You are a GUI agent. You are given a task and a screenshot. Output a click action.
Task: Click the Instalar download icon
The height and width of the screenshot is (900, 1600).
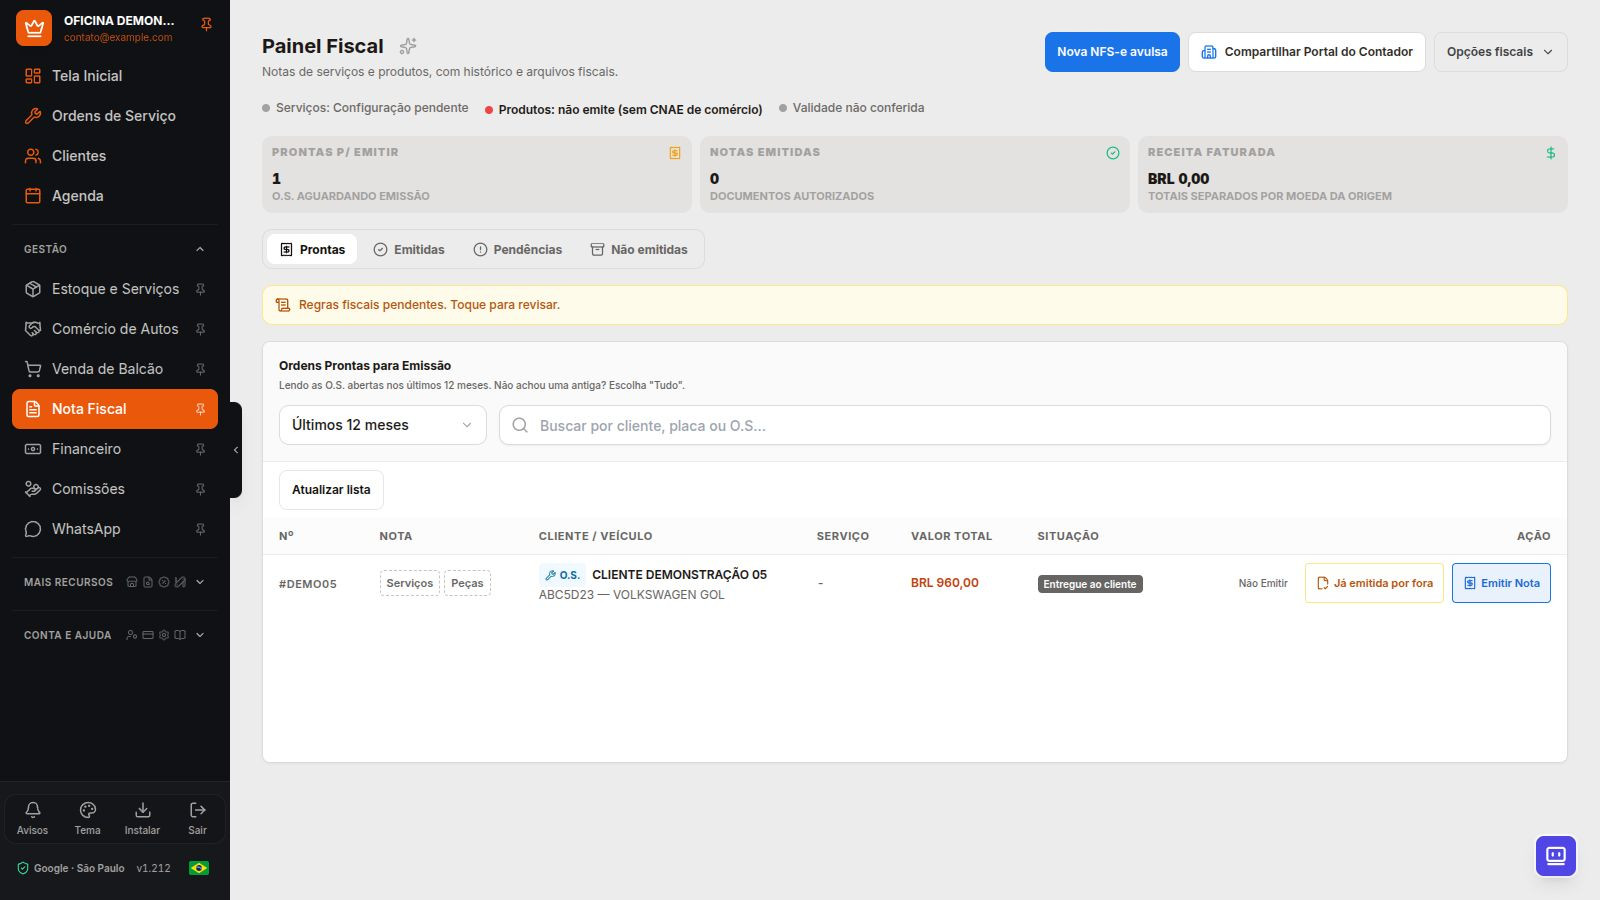tap(142, 818)
